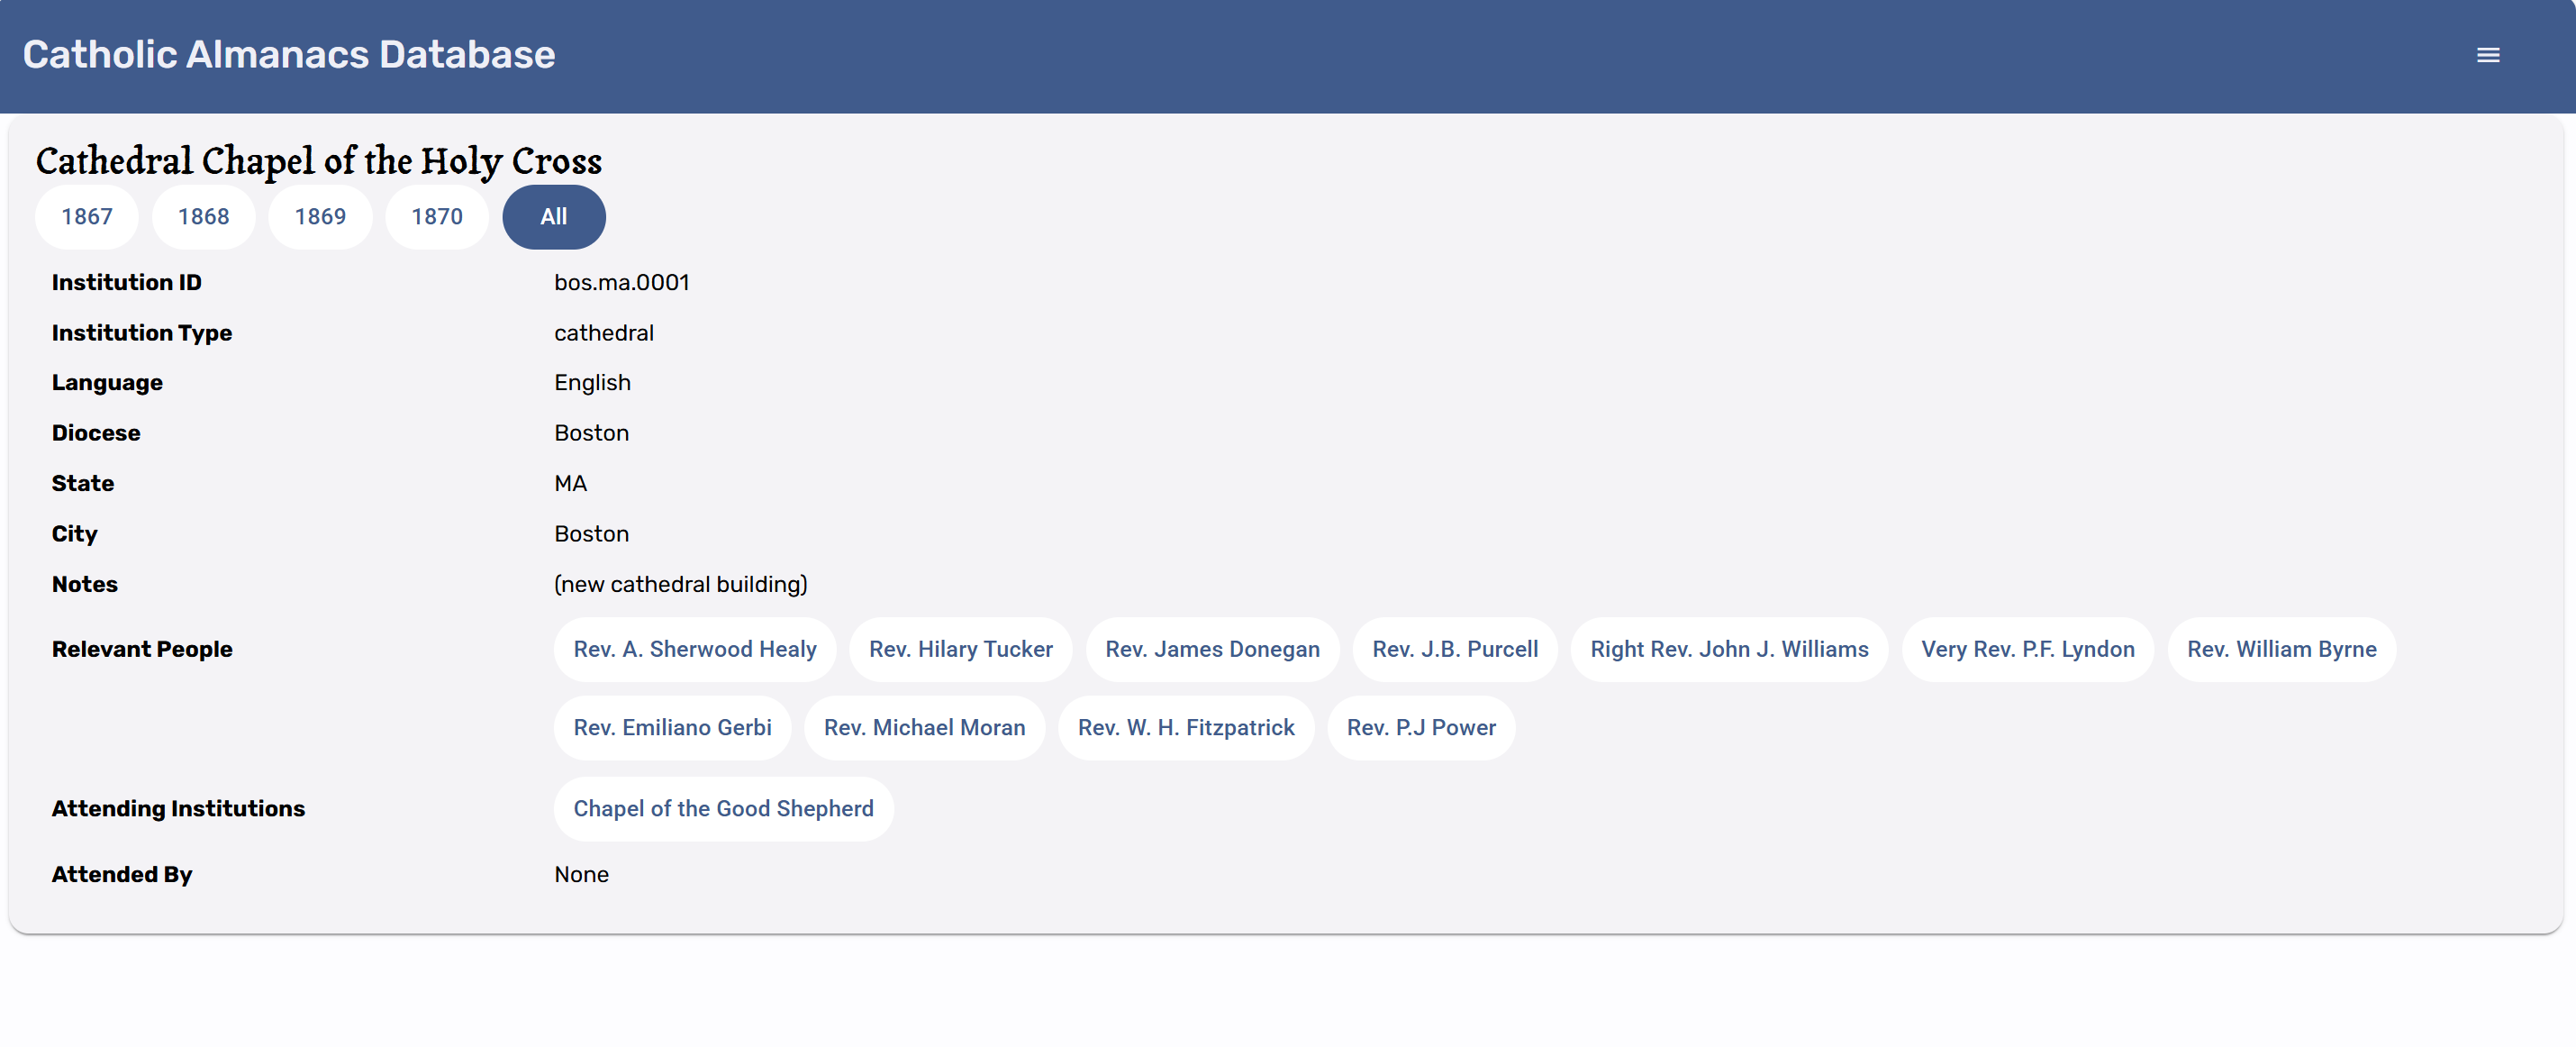Click the Diocese field label
This screenshot has height=1047, width=2576.
click(96, 433)
